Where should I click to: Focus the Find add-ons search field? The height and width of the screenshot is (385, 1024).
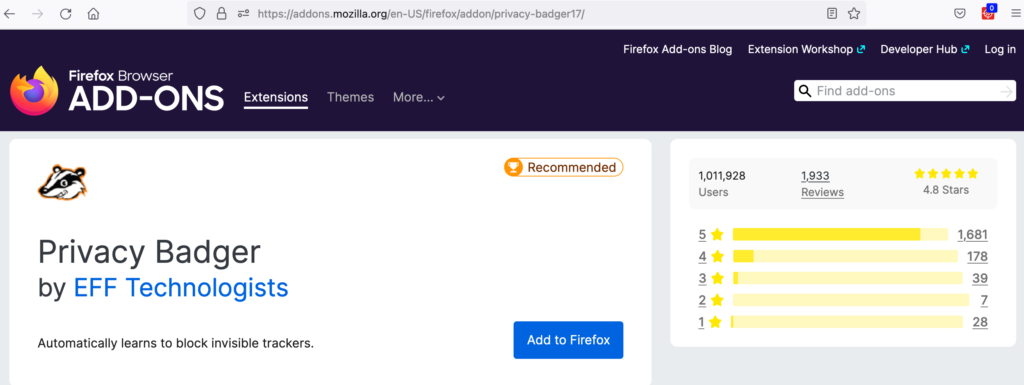pos(905,91)
